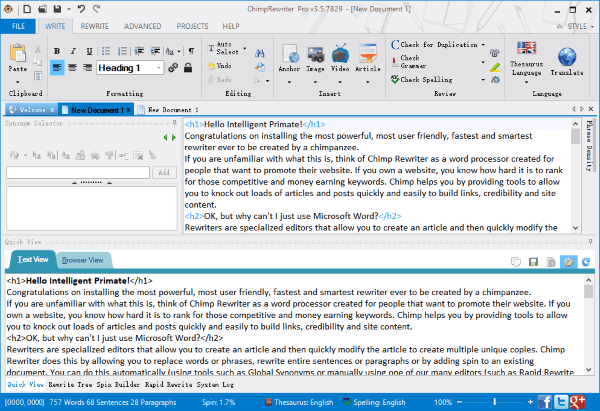This screenshot has height=411, width=600.
Task: Click the zoom in plus button
Action: click(530, 402)
